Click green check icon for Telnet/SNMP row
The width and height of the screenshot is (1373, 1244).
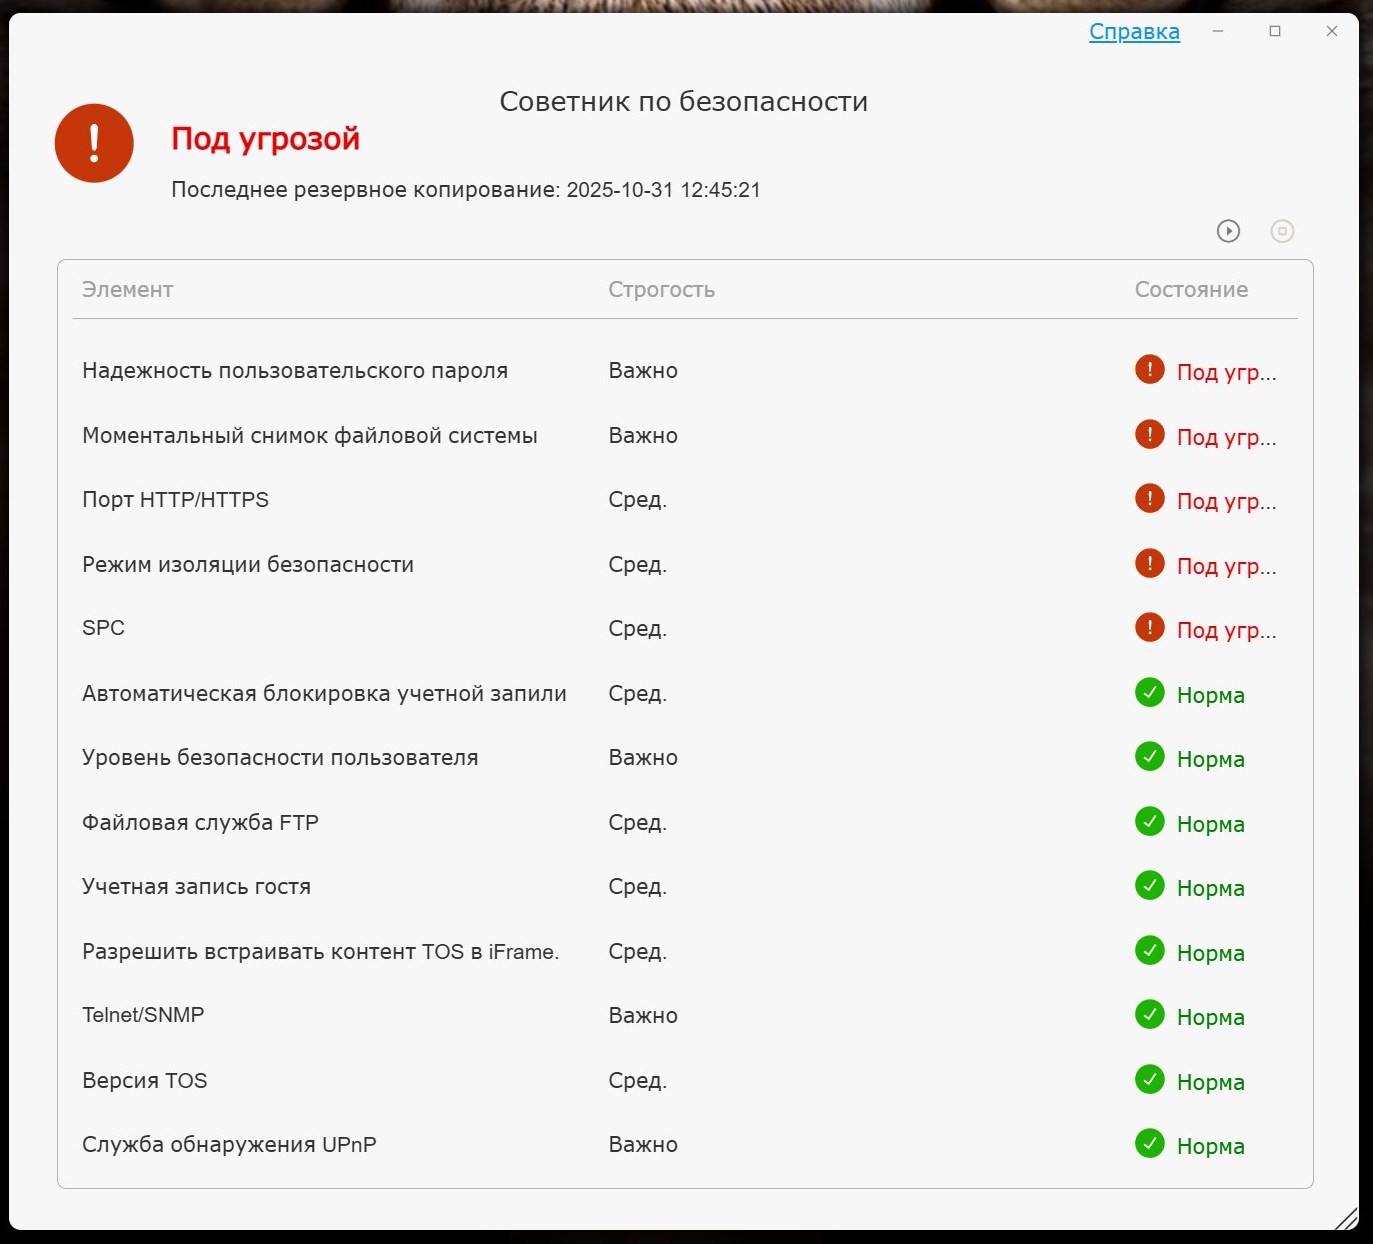click(1150, 1015)
